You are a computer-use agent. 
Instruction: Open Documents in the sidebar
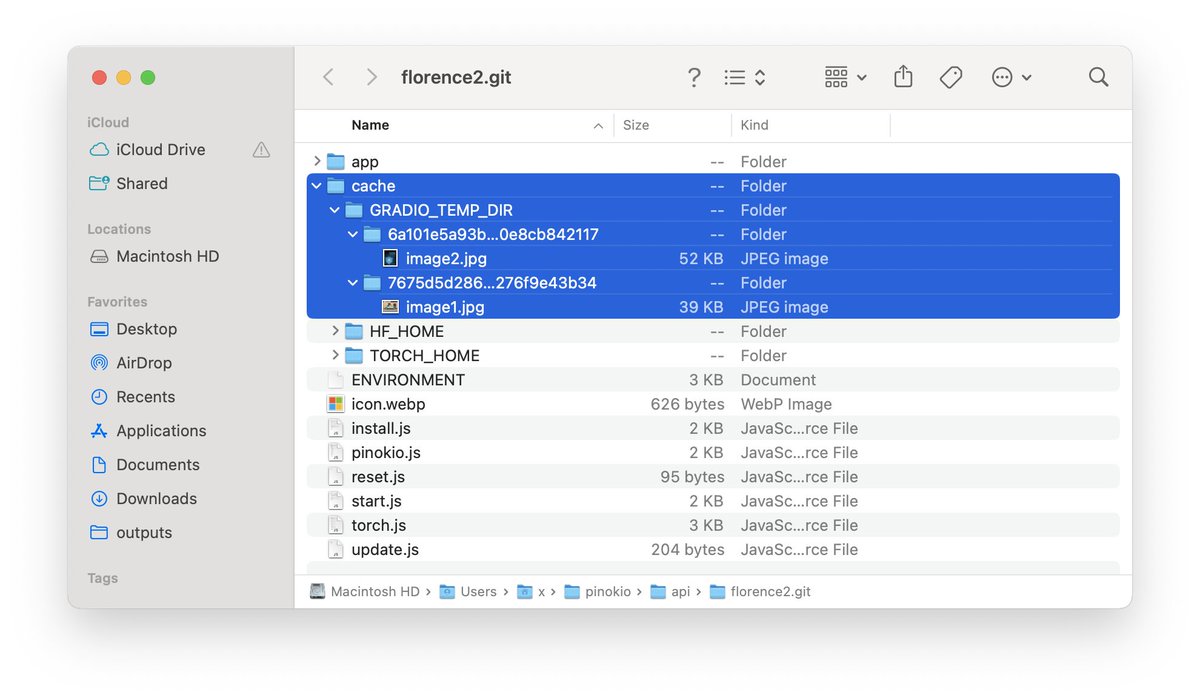click(x=157, y=465)
